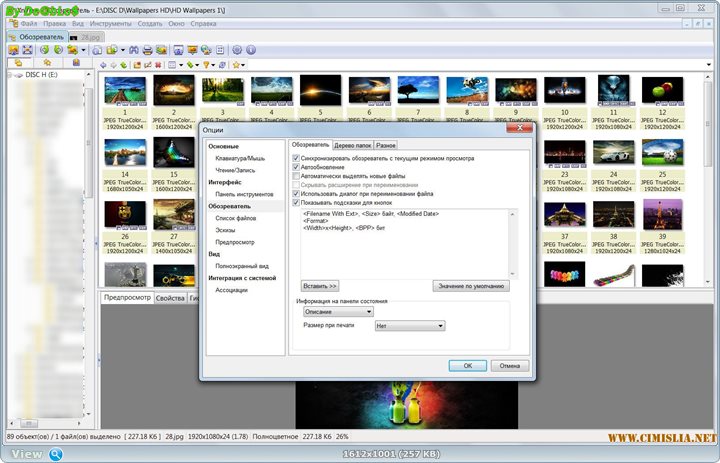
Task: Click the red delete X icon
Action: pyautogui.click(x=159, y=65)
